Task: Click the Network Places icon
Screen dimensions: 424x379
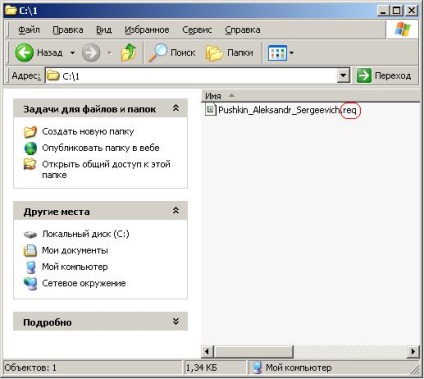Action: (x=30, y=283)
